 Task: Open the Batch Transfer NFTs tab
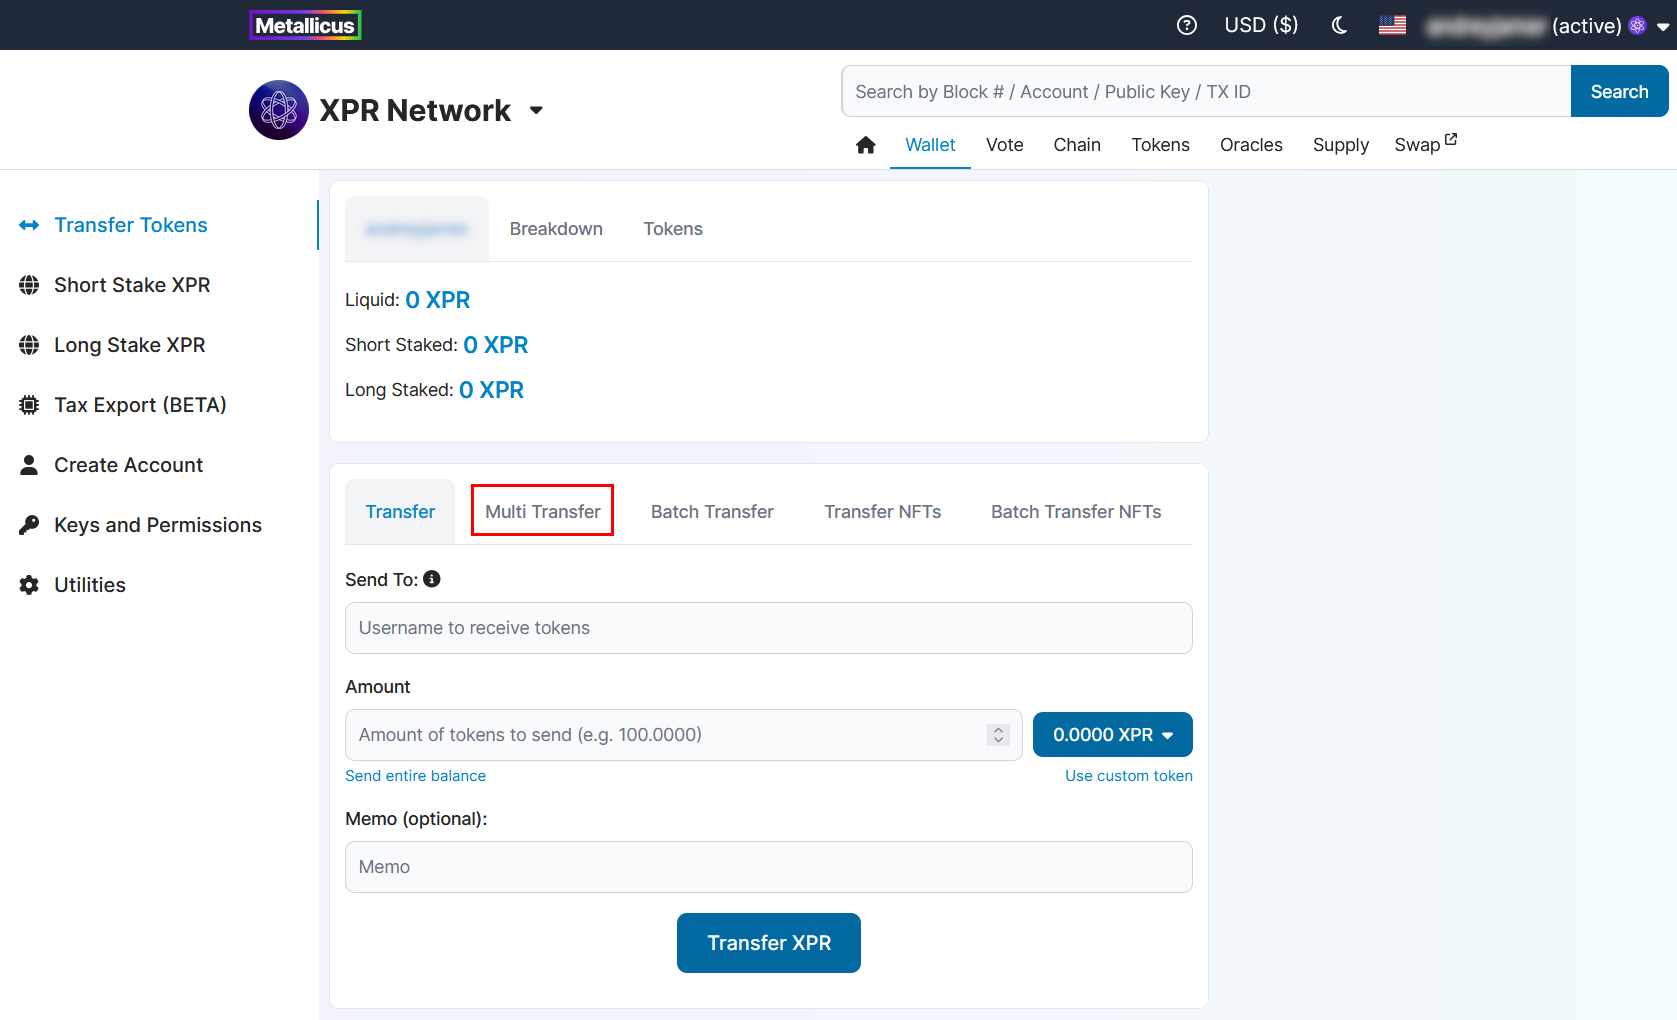(x=1076, y=512)
